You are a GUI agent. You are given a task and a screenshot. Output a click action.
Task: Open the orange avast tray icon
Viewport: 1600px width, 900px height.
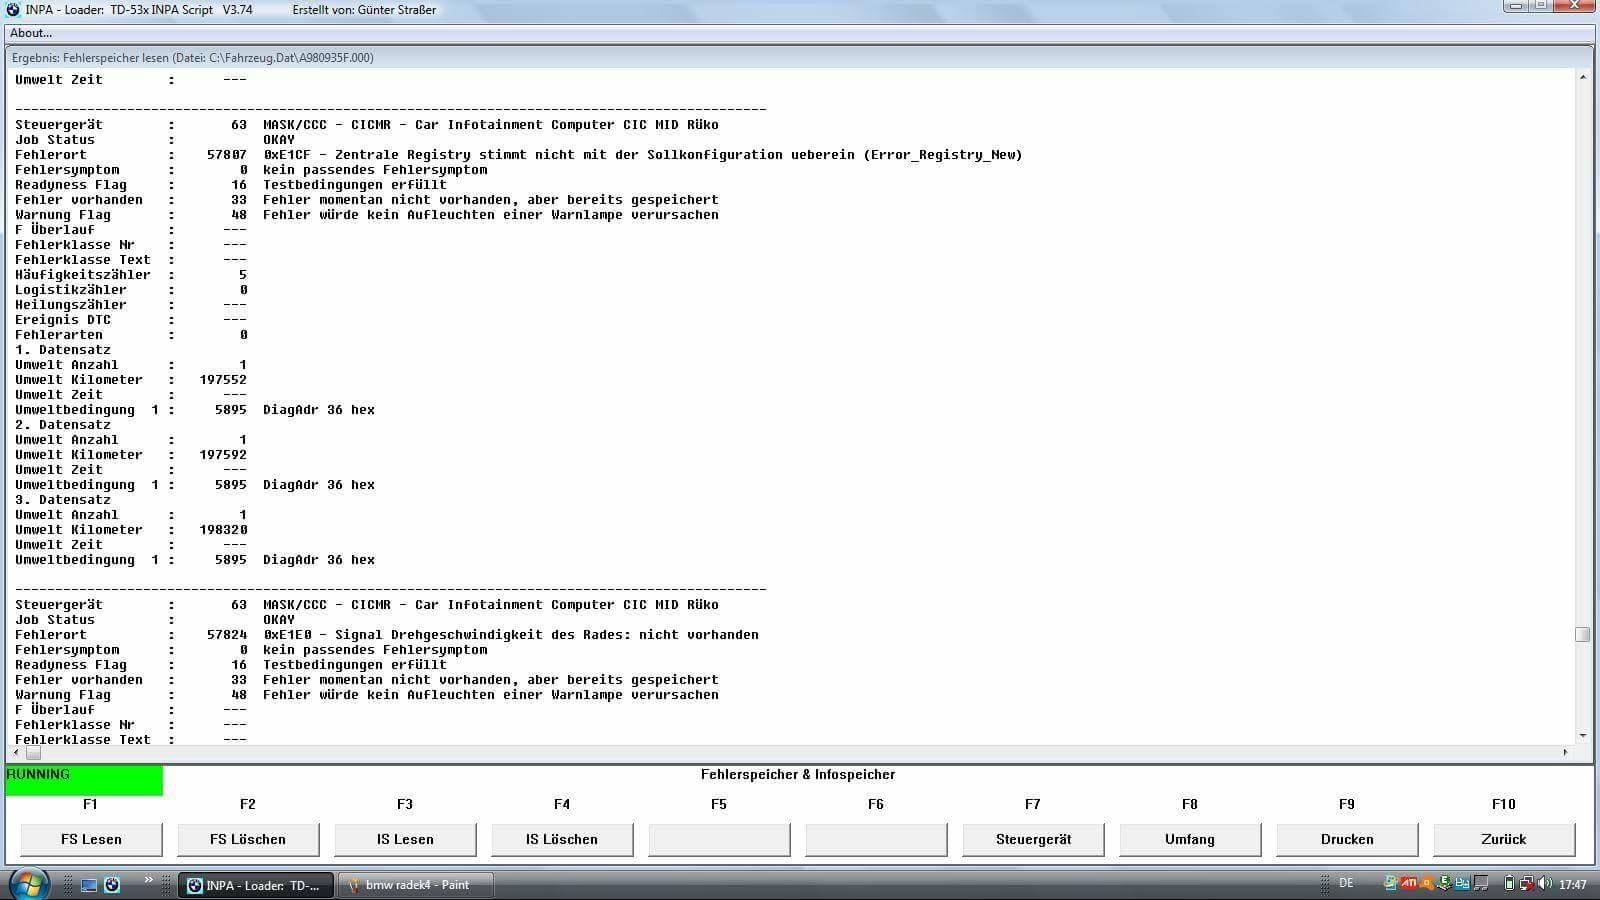[1427, 884]
